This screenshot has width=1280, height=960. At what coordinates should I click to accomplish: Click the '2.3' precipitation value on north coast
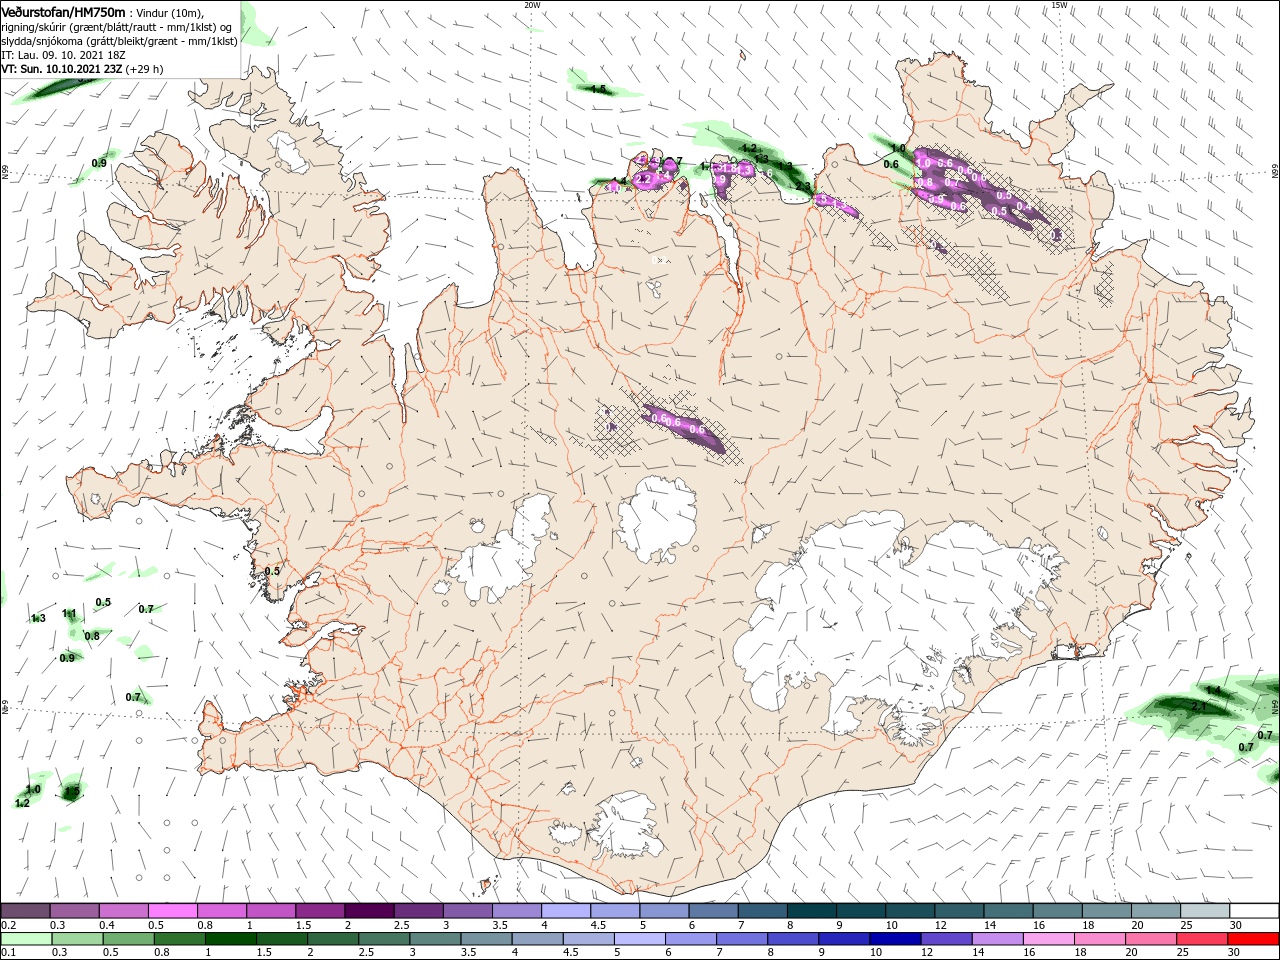point(802,186)
